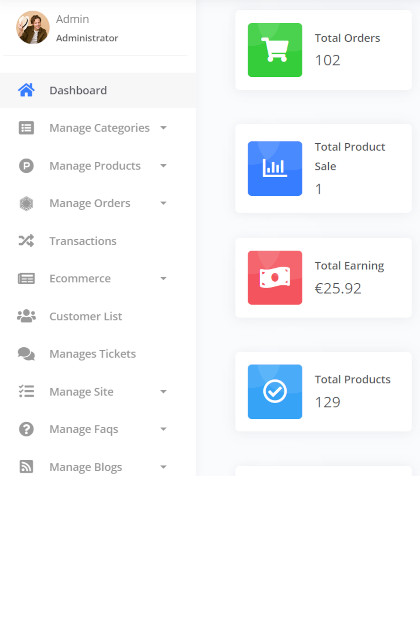Expand the Manage Site dropdown arrow

163,392
